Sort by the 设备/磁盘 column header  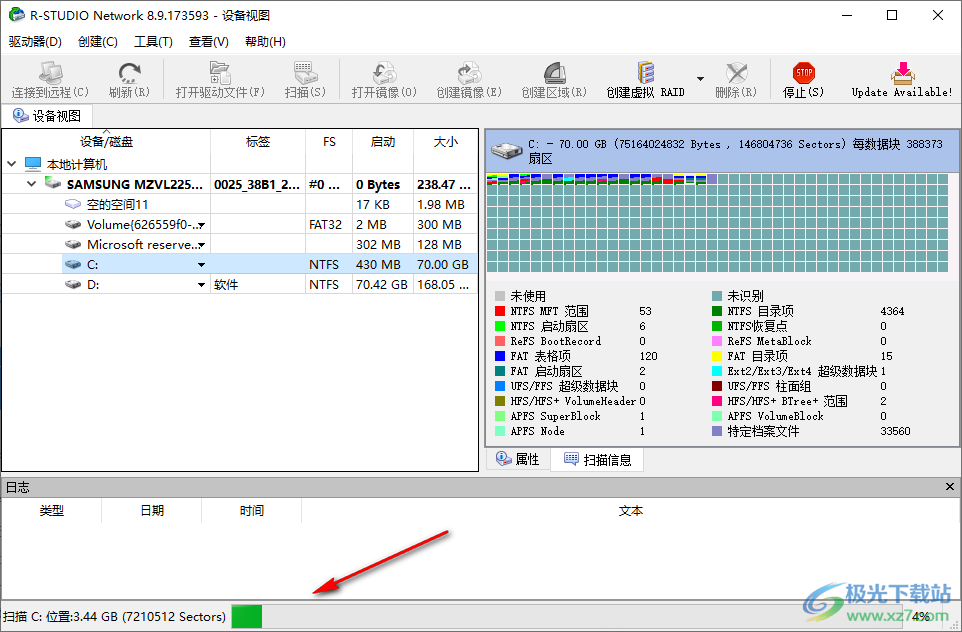coord(106,142)
